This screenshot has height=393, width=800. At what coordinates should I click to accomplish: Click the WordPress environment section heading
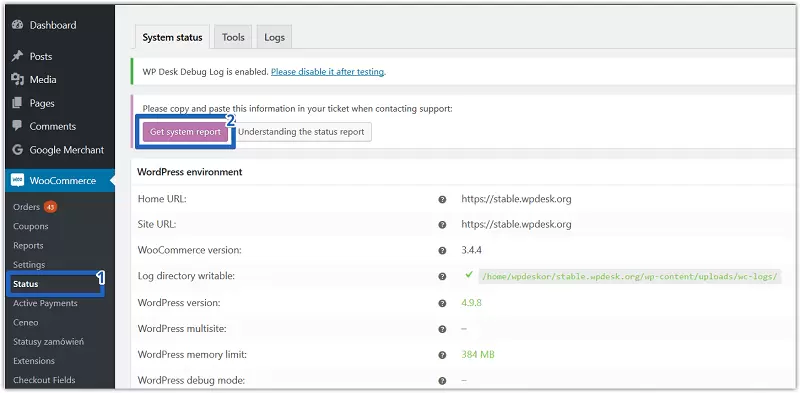point(190,172)
